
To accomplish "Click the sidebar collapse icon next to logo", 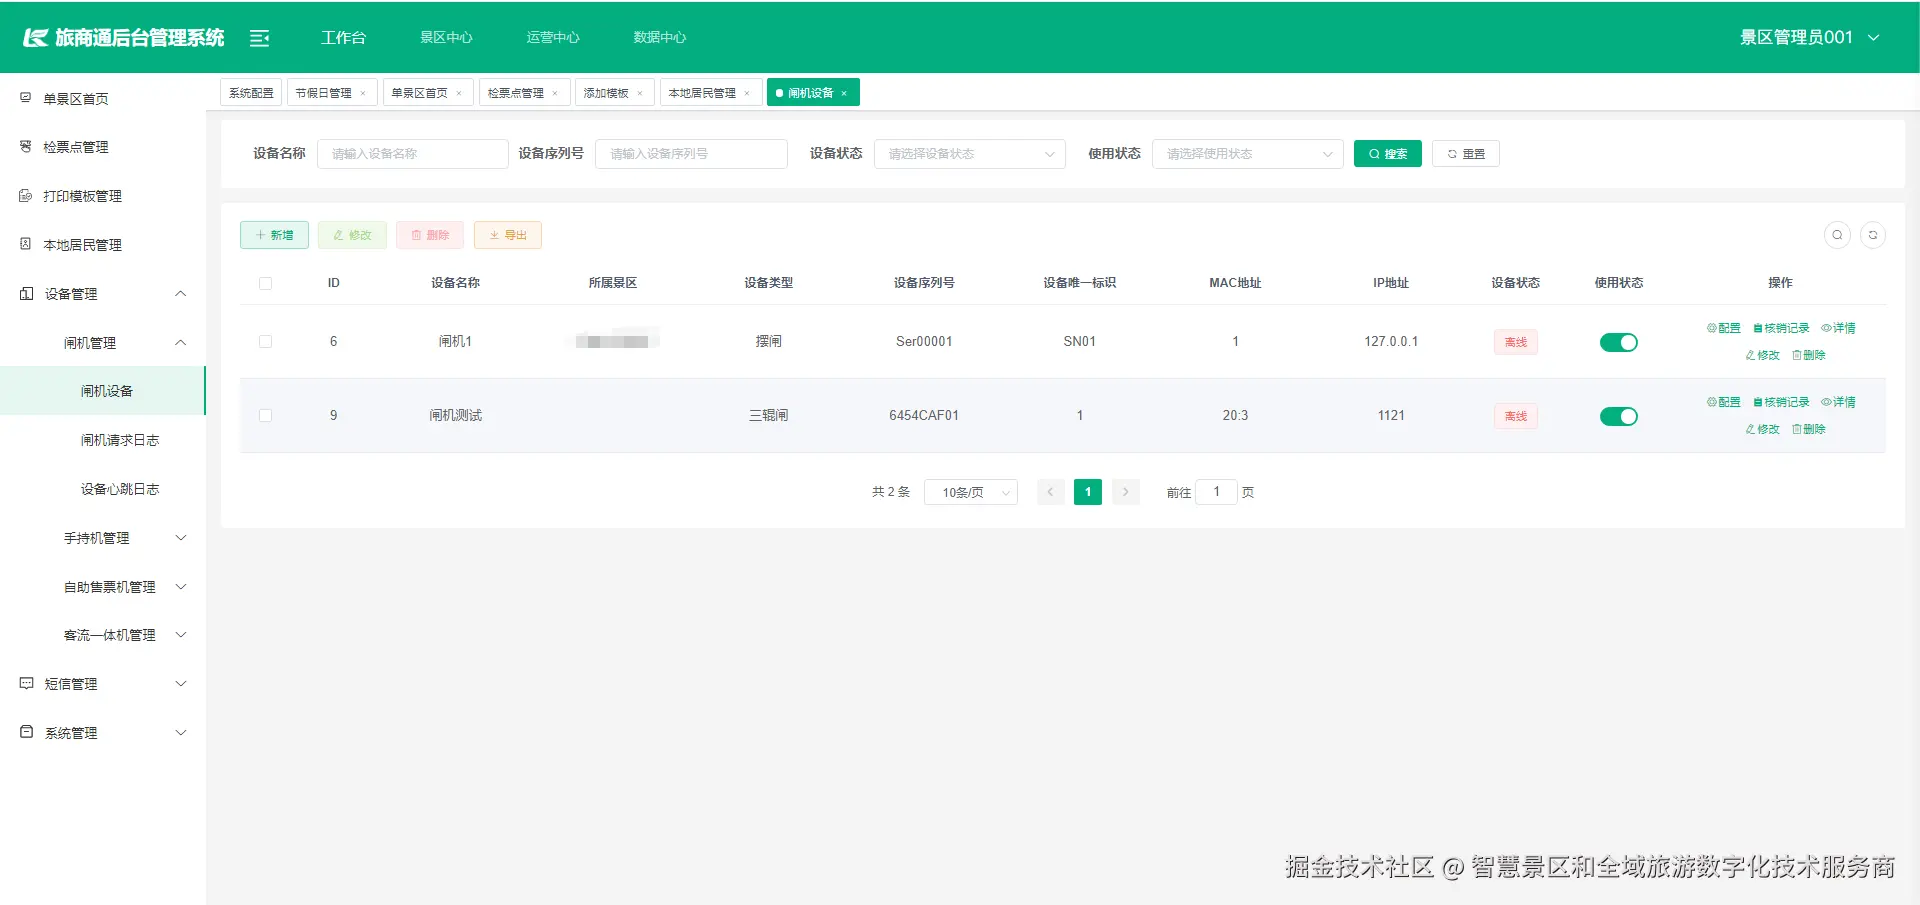I will [x=260, y=37].
